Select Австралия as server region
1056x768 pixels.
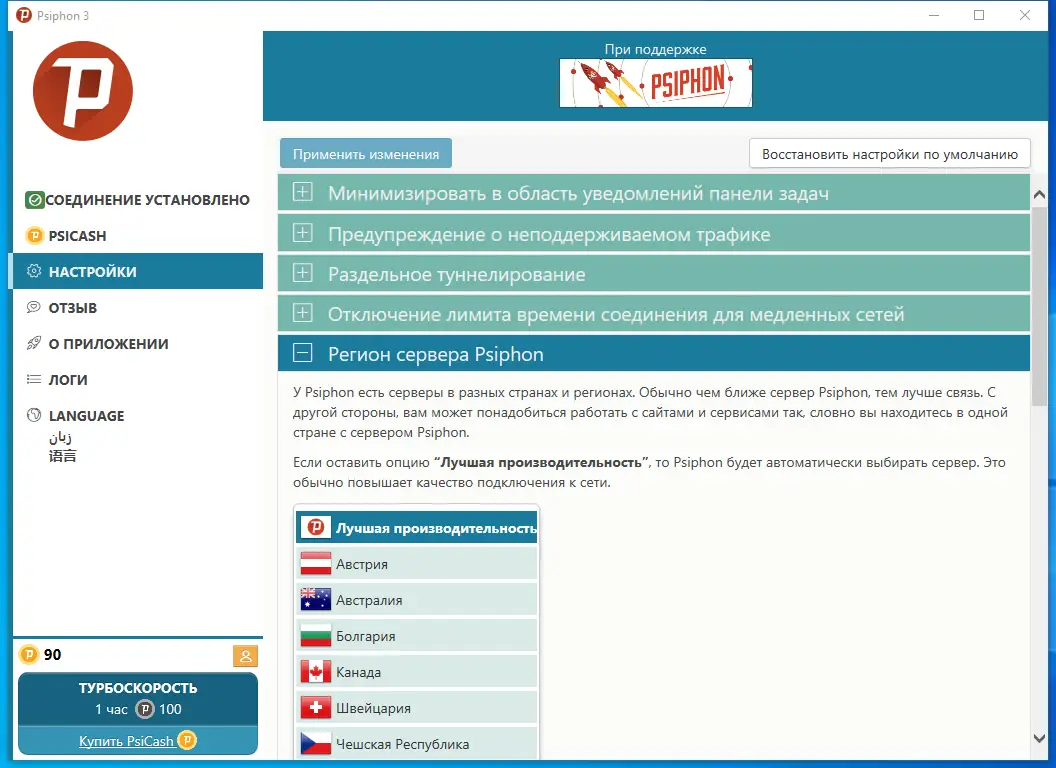tap(417, 600)
